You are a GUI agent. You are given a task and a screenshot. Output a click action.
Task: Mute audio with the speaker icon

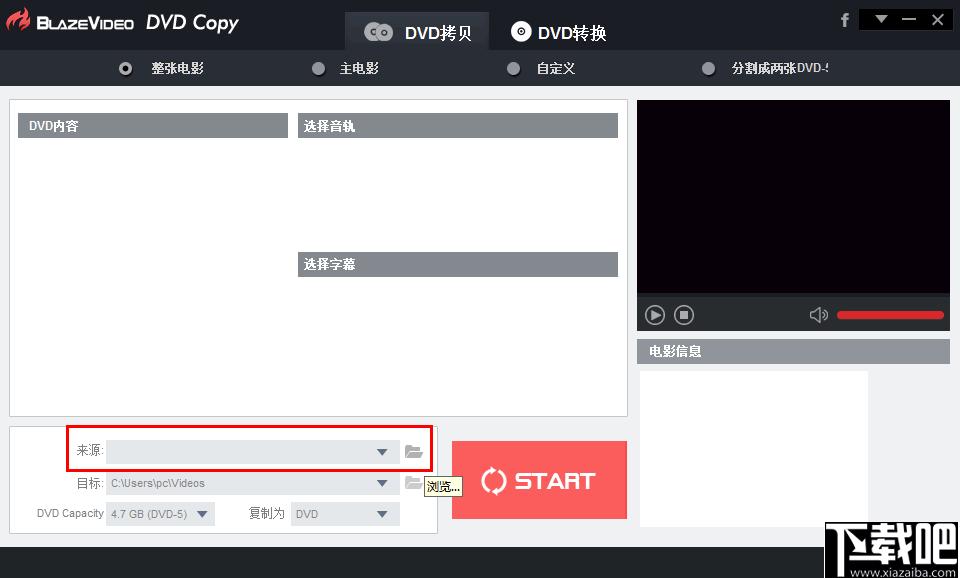pyautogui.click(x=819, y=315)
